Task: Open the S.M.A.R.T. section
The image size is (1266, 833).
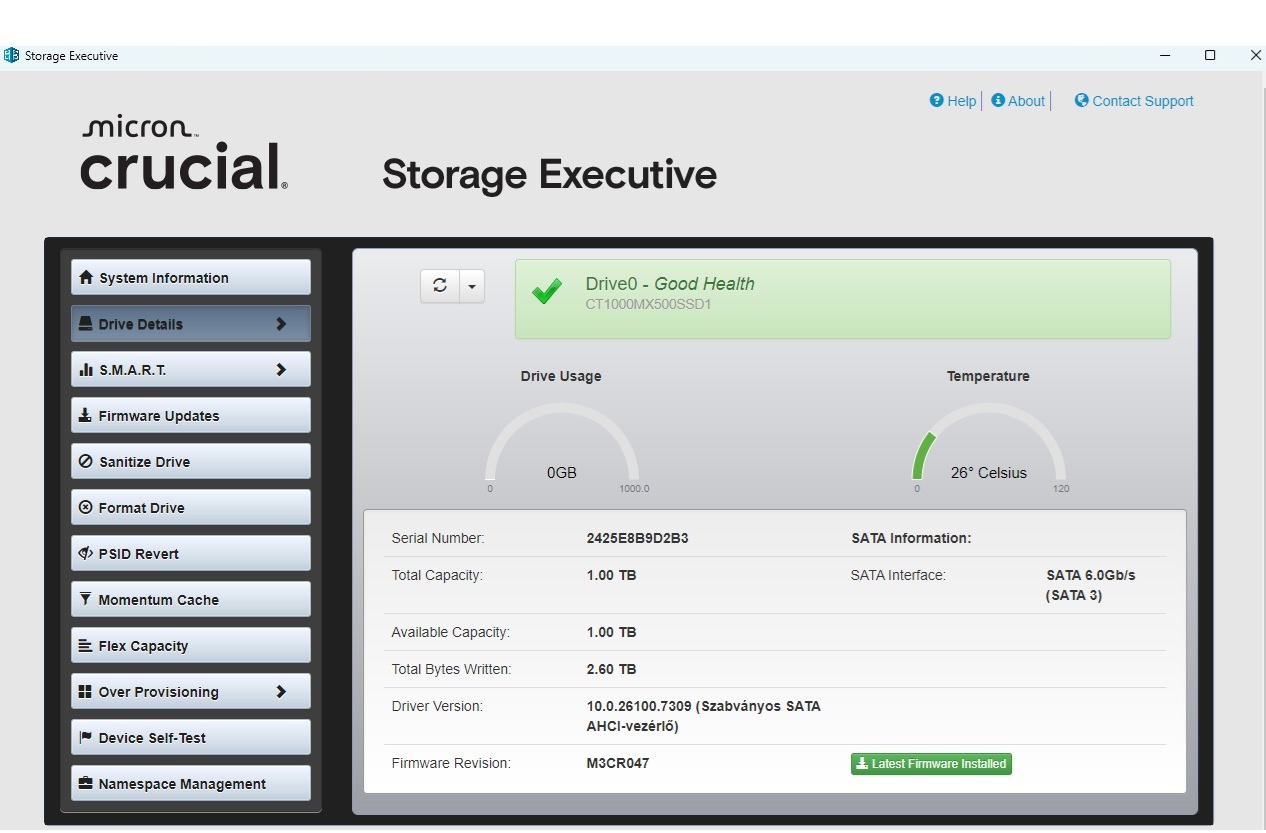Action: click(191, 370)
